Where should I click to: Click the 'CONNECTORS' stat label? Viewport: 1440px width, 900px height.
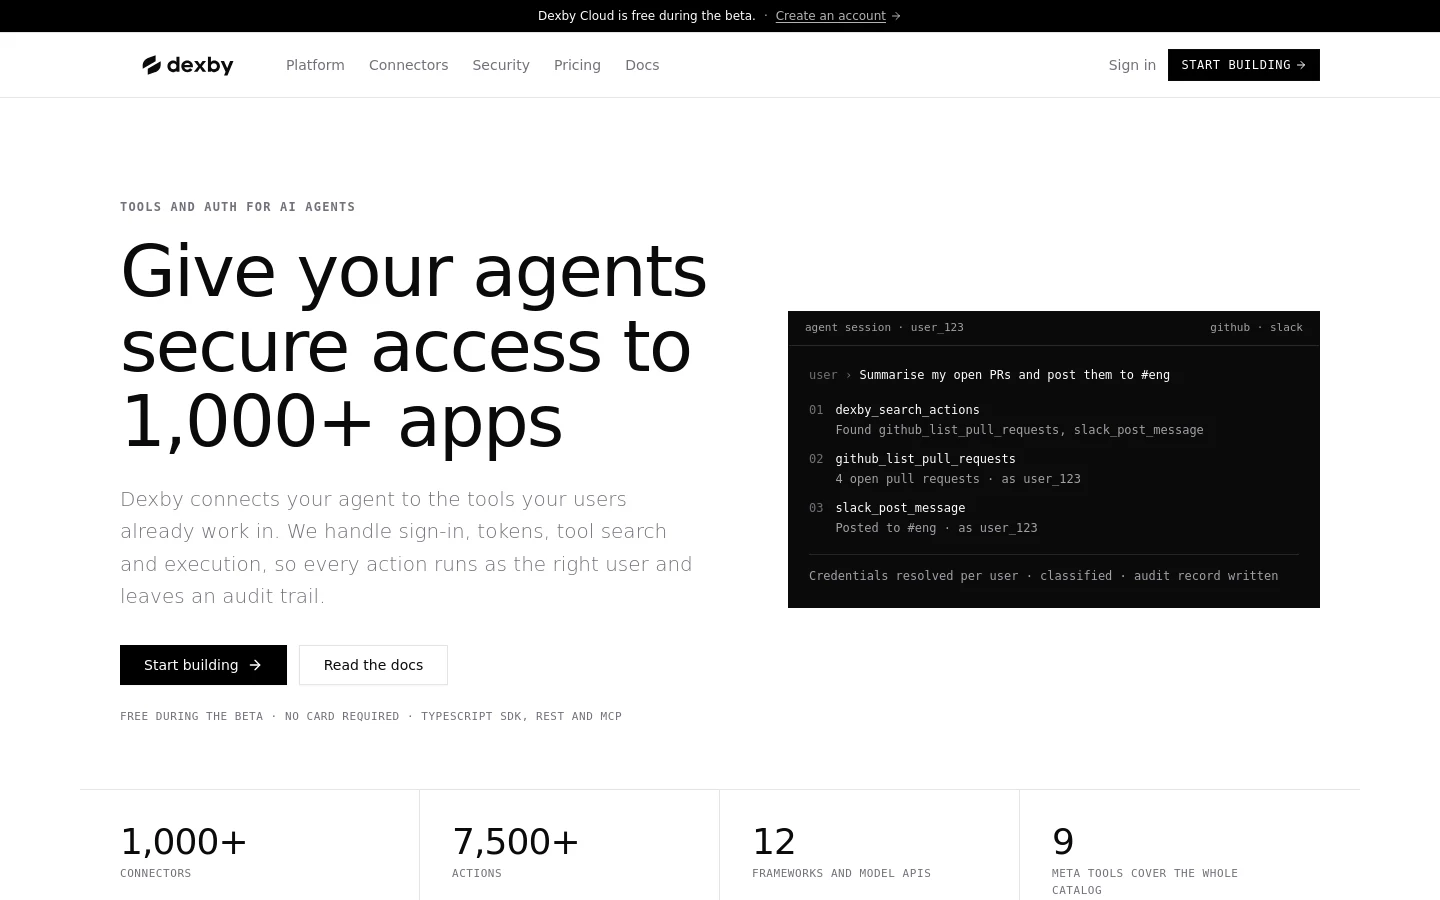pyautogui.click(x=155, y=873)
